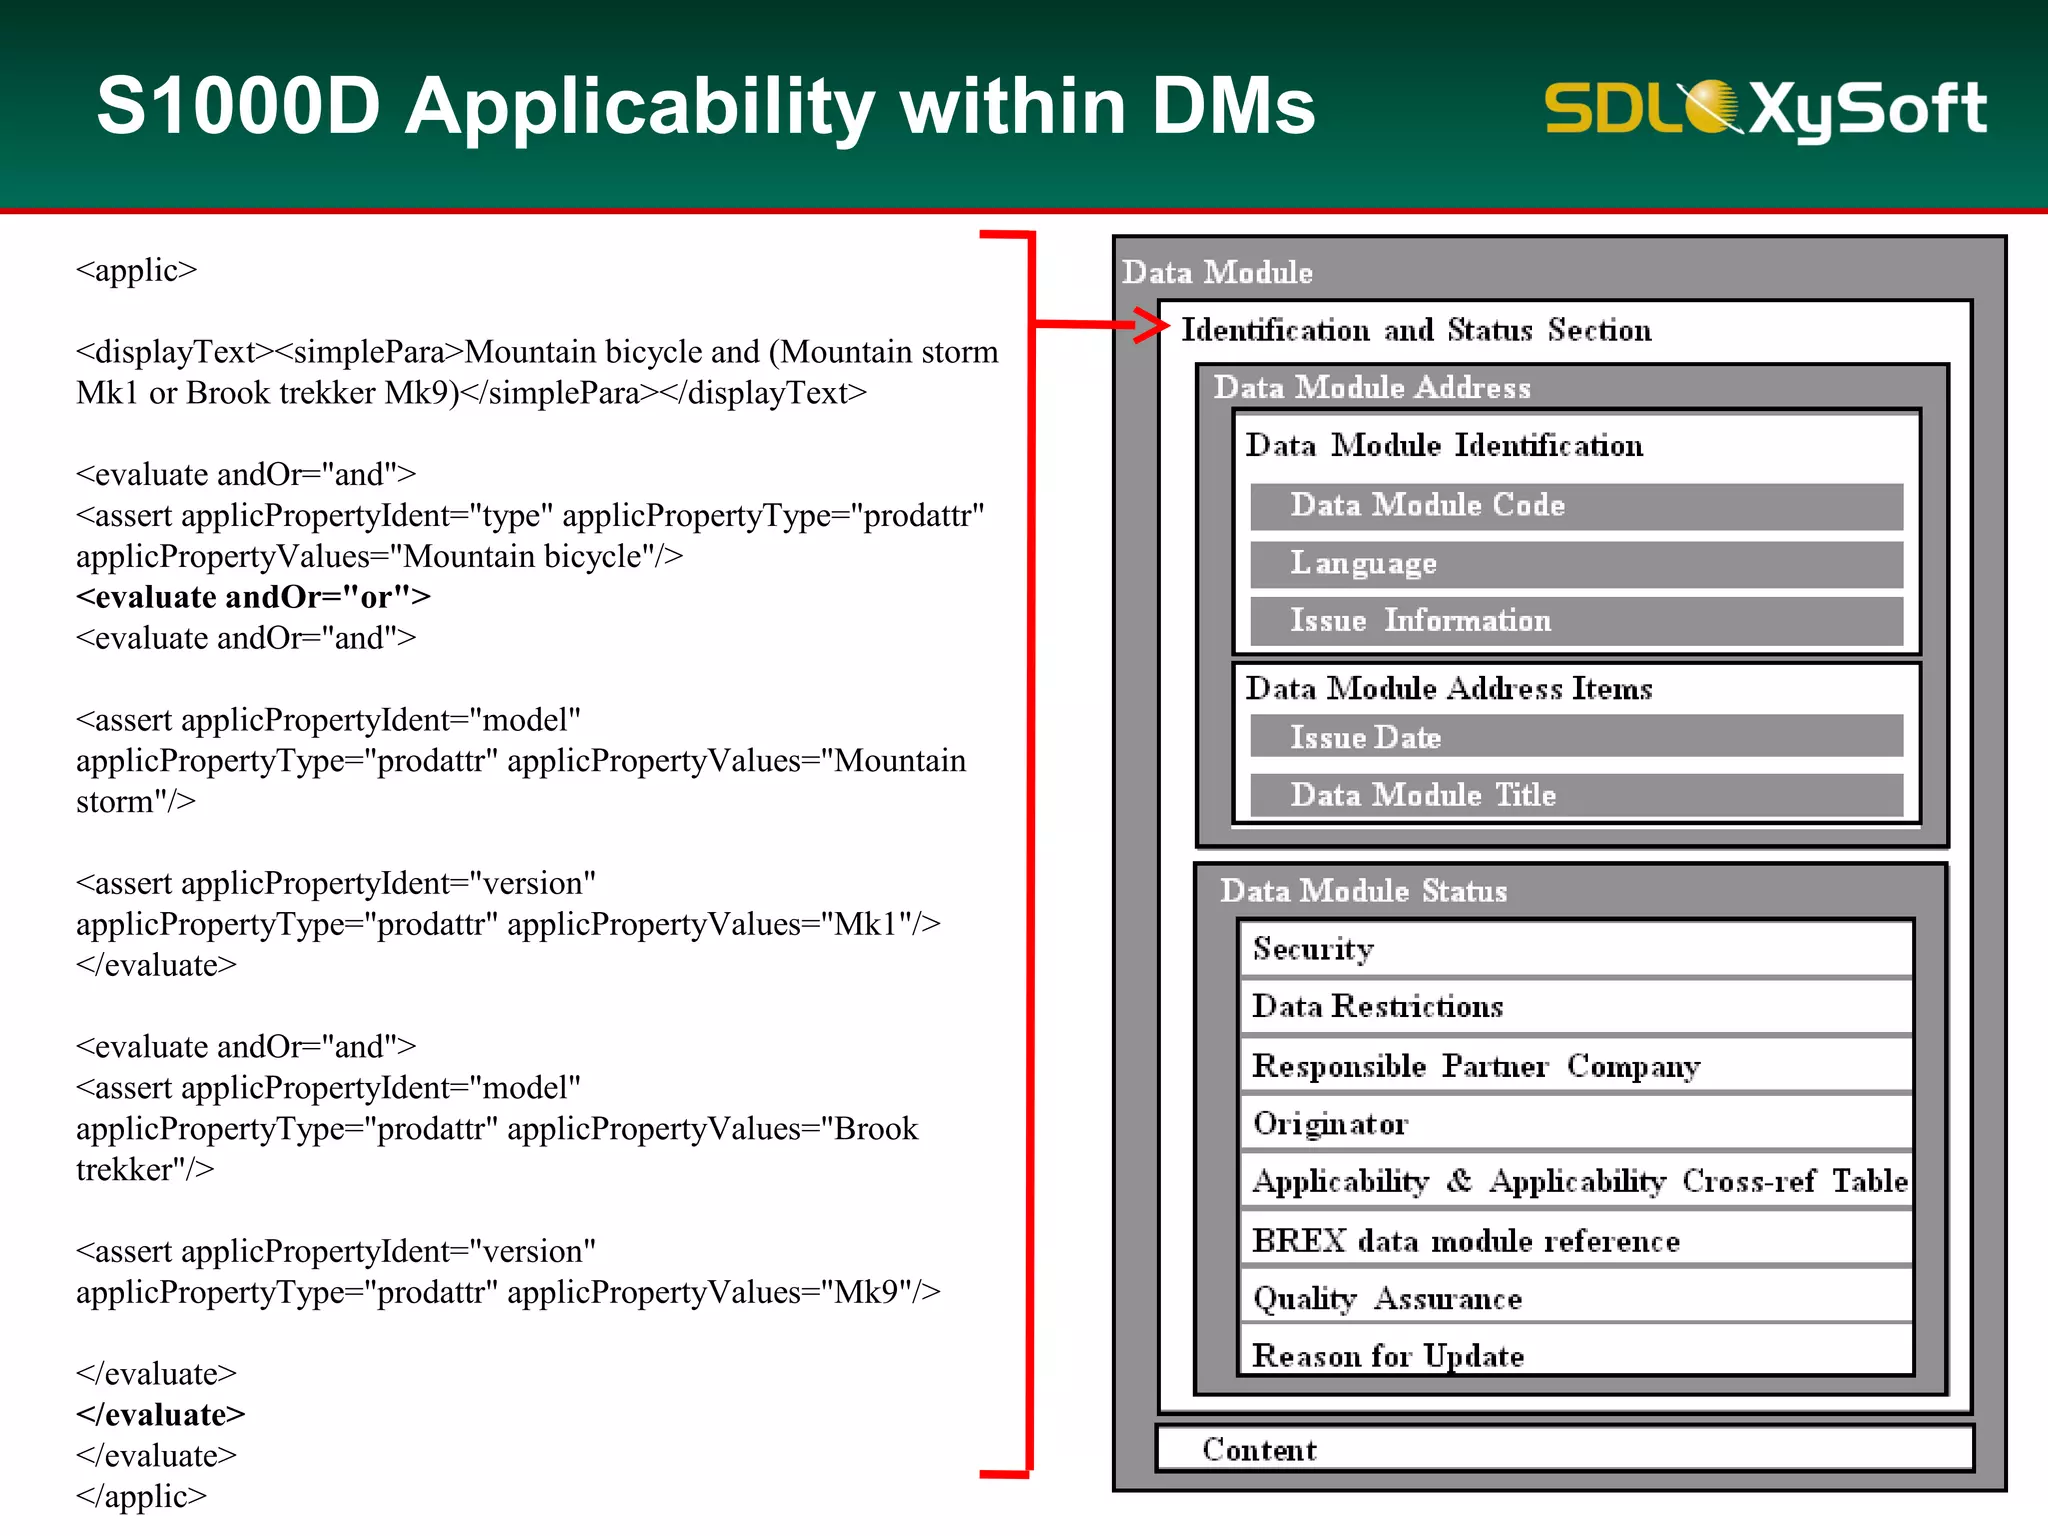This screenshot has height=1536, width=2048.
Task: Select Applicability & Applicability Cross-ref Table row
Action: 1578,1181
